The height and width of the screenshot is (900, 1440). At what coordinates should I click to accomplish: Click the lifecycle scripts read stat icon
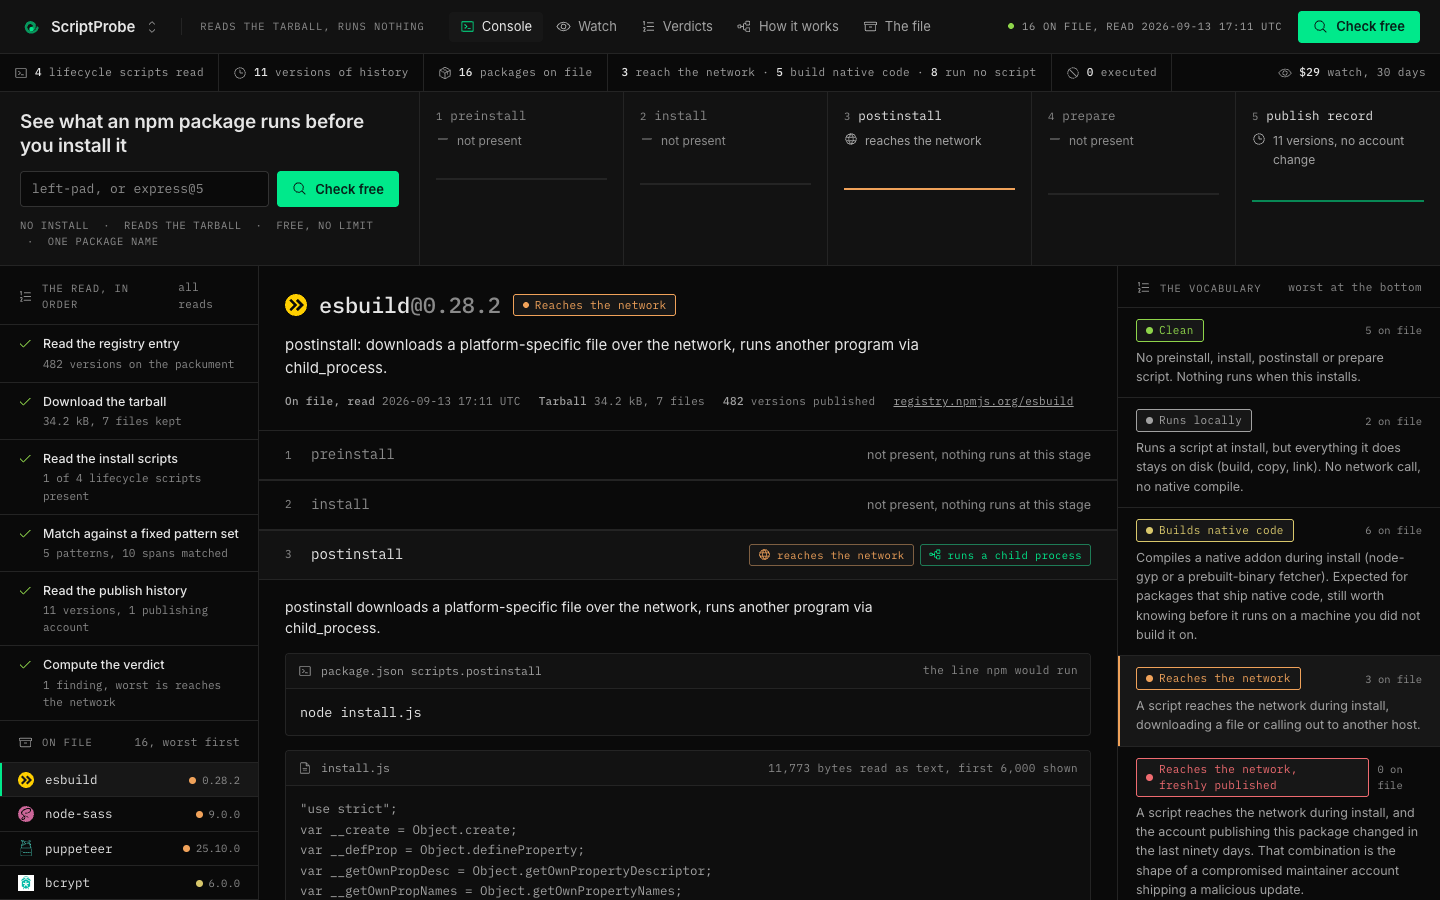point(21,73)
